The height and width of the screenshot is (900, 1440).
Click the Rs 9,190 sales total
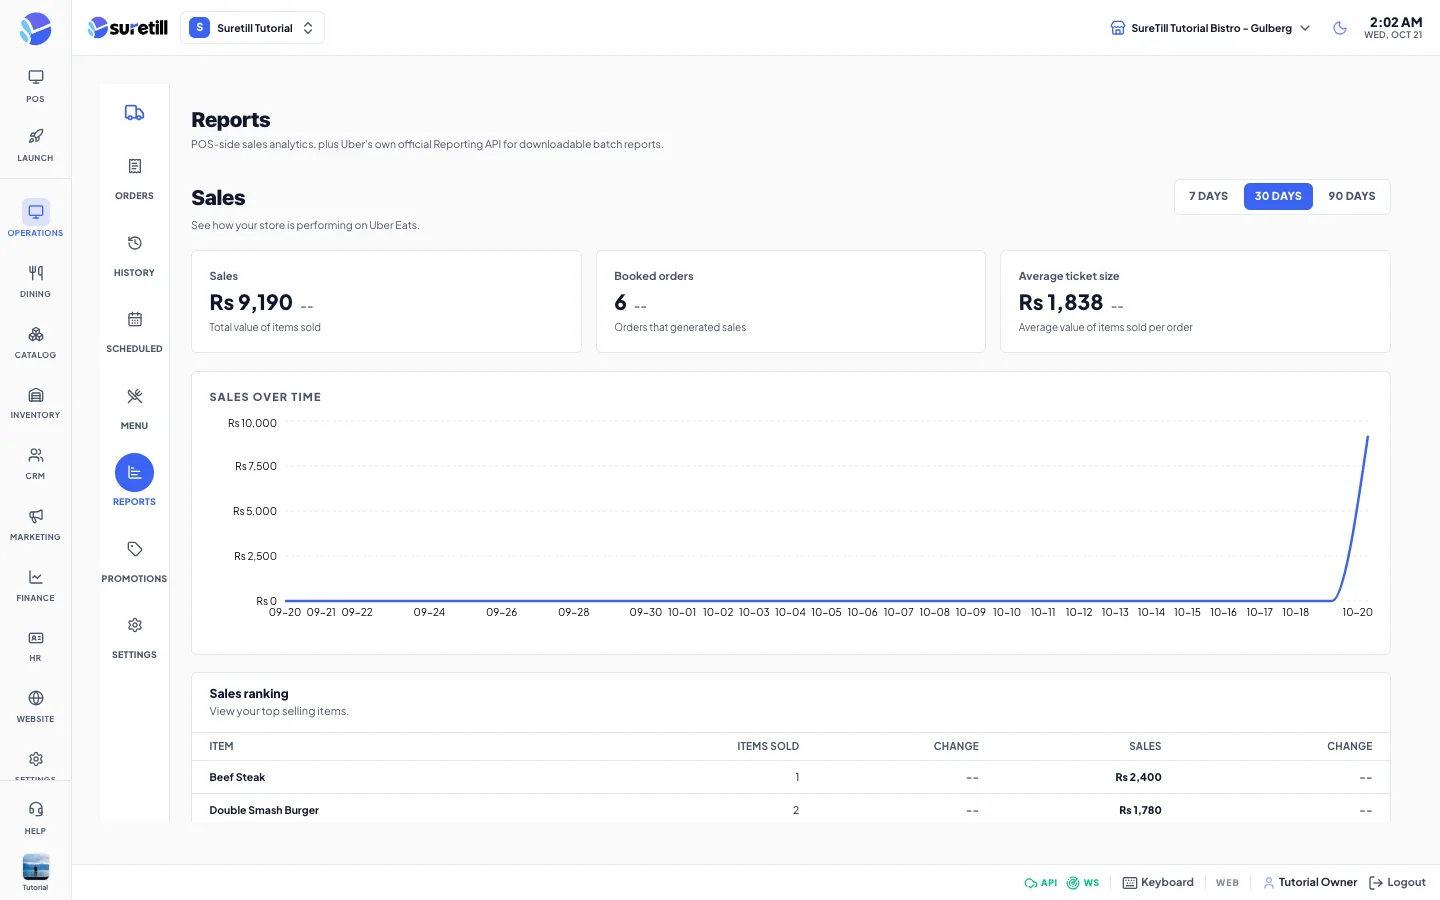click(251, 303)
